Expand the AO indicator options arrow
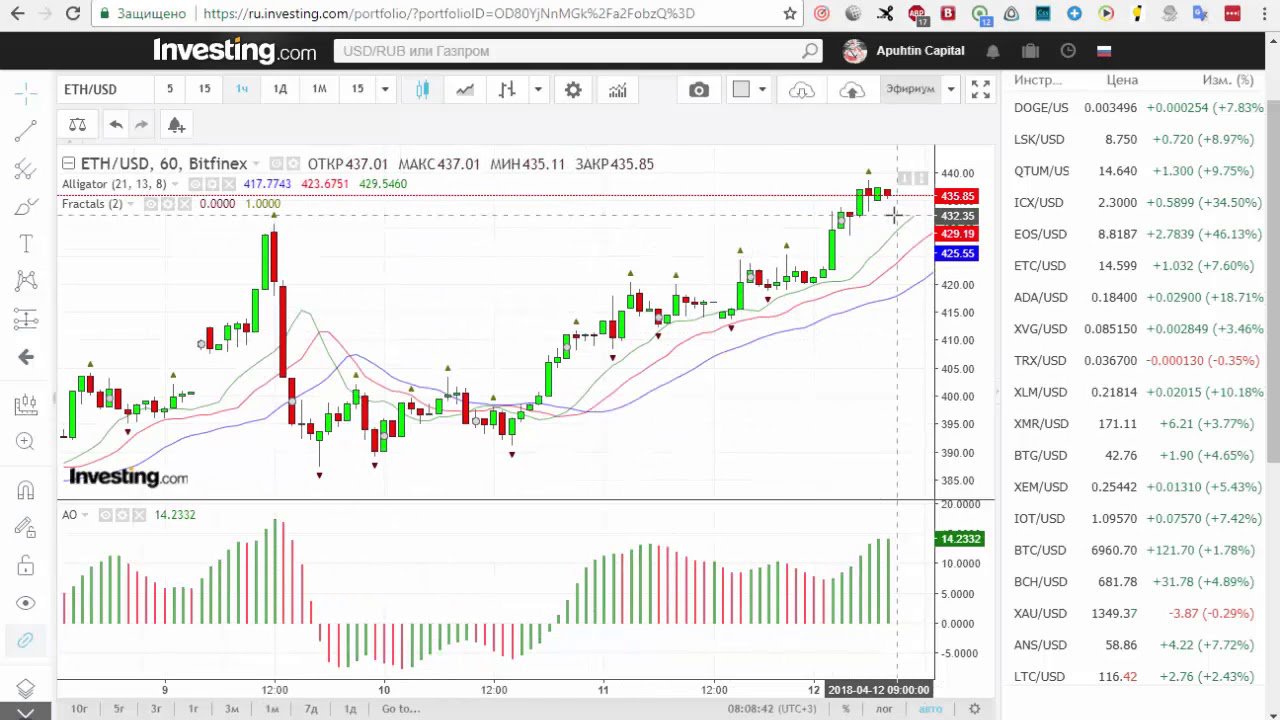The width and height of the screenshot is (1280, 720). click(85, 515)
